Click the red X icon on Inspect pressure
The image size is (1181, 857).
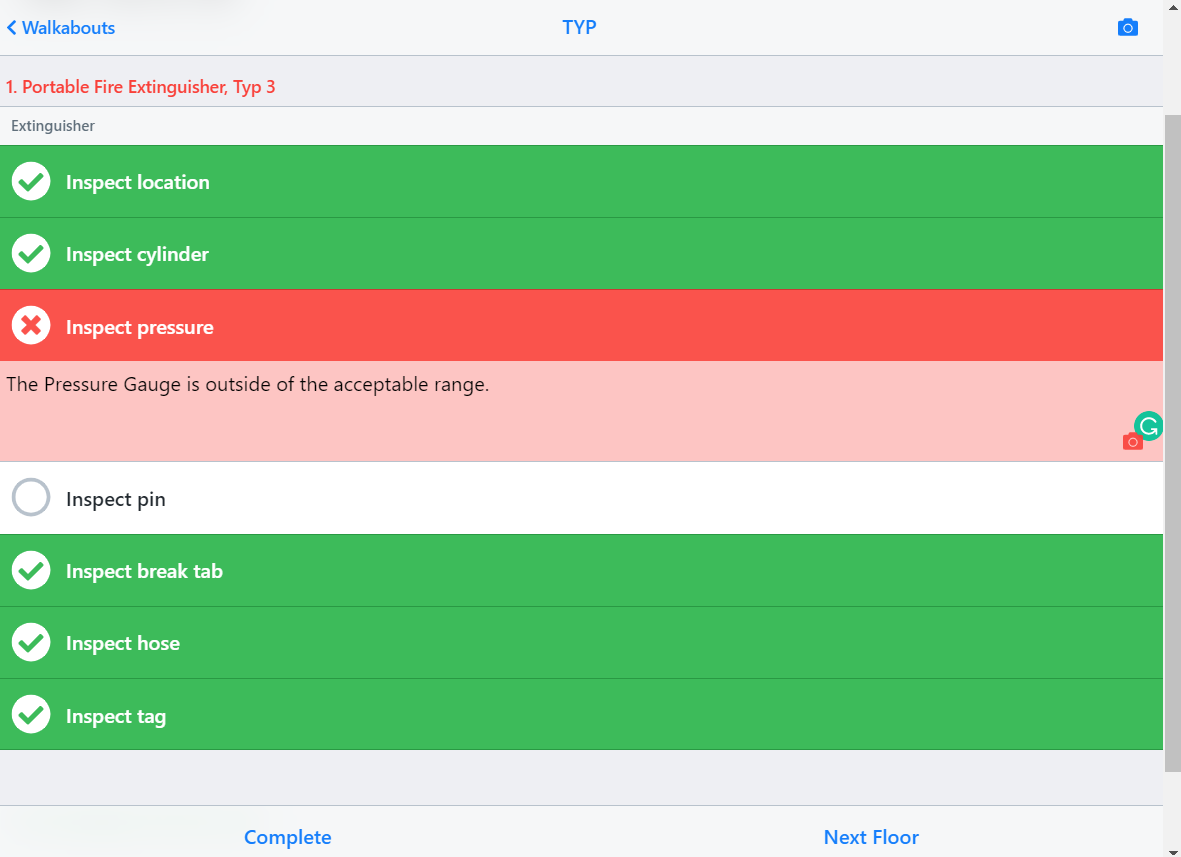[x=31, y=325]
